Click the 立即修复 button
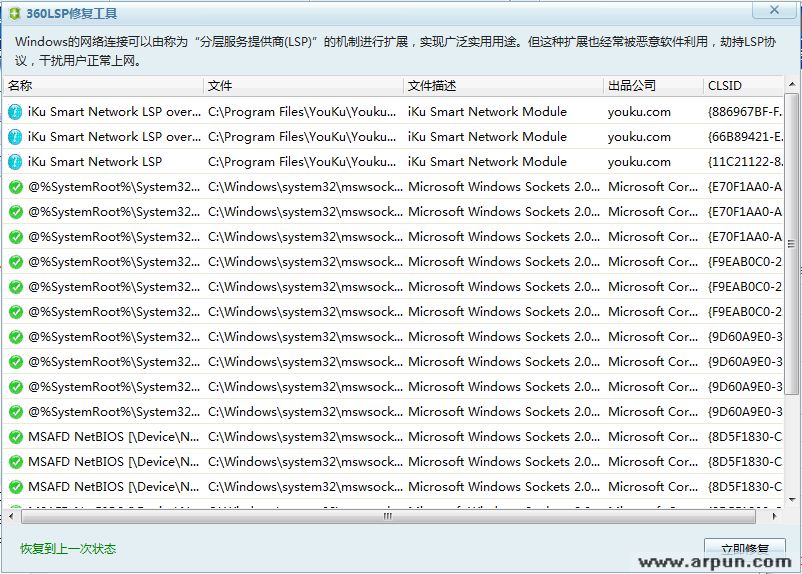Screen dimensions: 802x574 pos(745,549)
